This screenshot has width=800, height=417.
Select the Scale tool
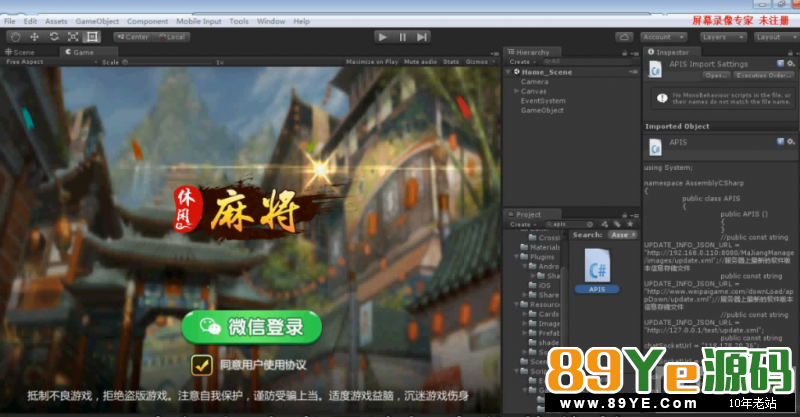coord(73,37)
